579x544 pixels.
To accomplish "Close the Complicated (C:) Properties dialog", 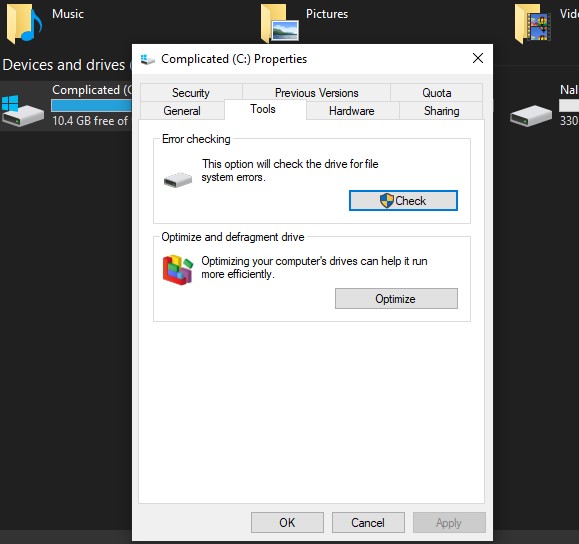I will pyautogui.click(x=478, y=58).
